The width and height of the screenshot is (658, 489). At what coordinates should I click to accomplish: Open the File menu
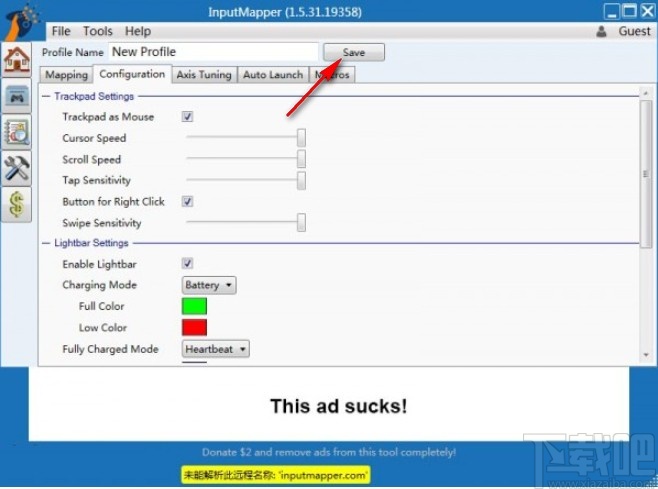pyautogui.click(x=61, y=31)
